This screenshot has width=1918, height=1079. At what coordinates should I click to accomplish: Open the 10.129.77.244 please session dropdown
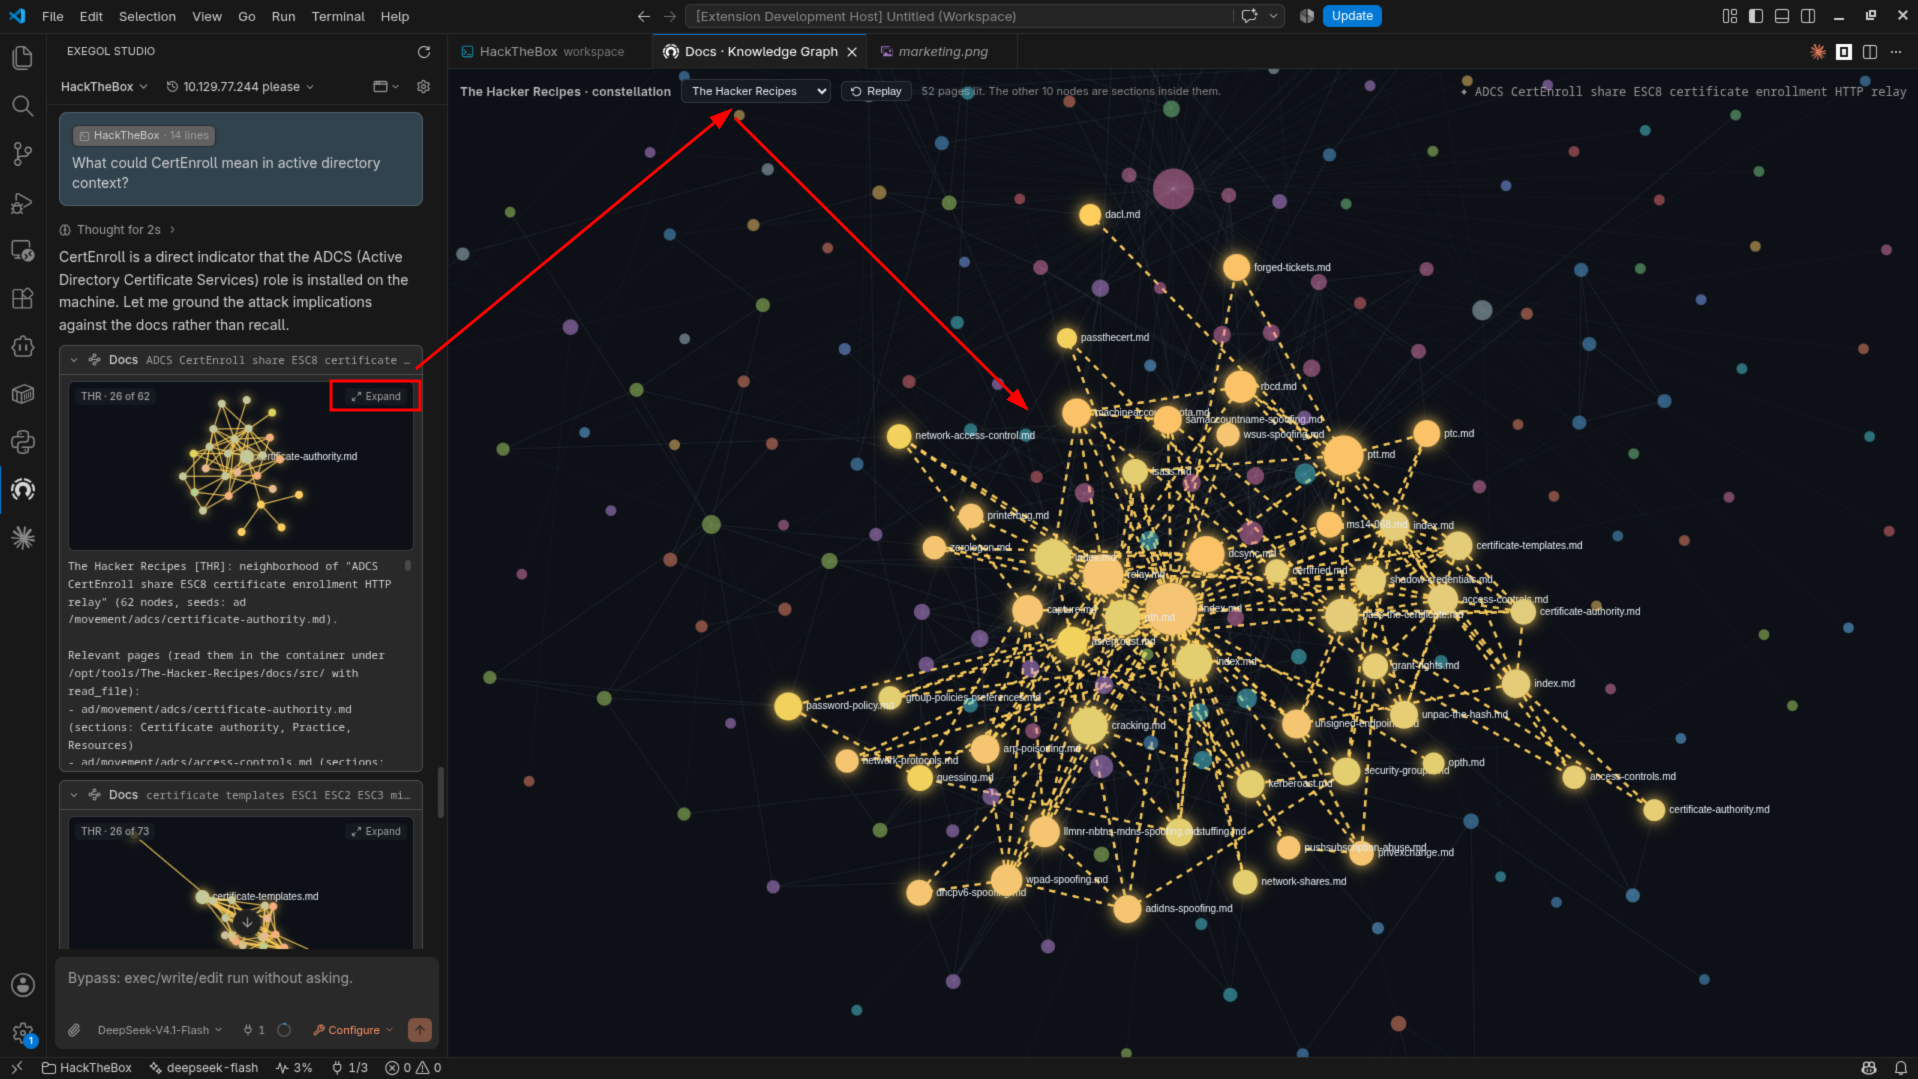(x=240, y=87)
